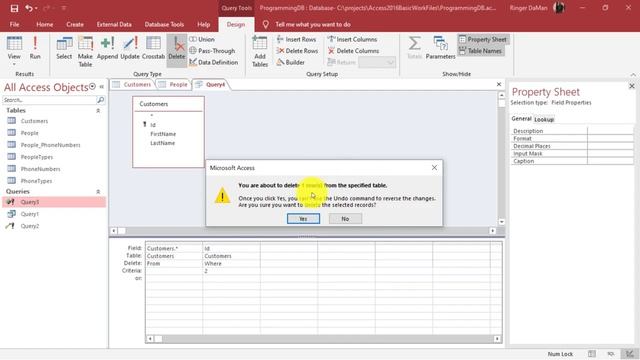Choose the Update query type

(x=130, y=48)
